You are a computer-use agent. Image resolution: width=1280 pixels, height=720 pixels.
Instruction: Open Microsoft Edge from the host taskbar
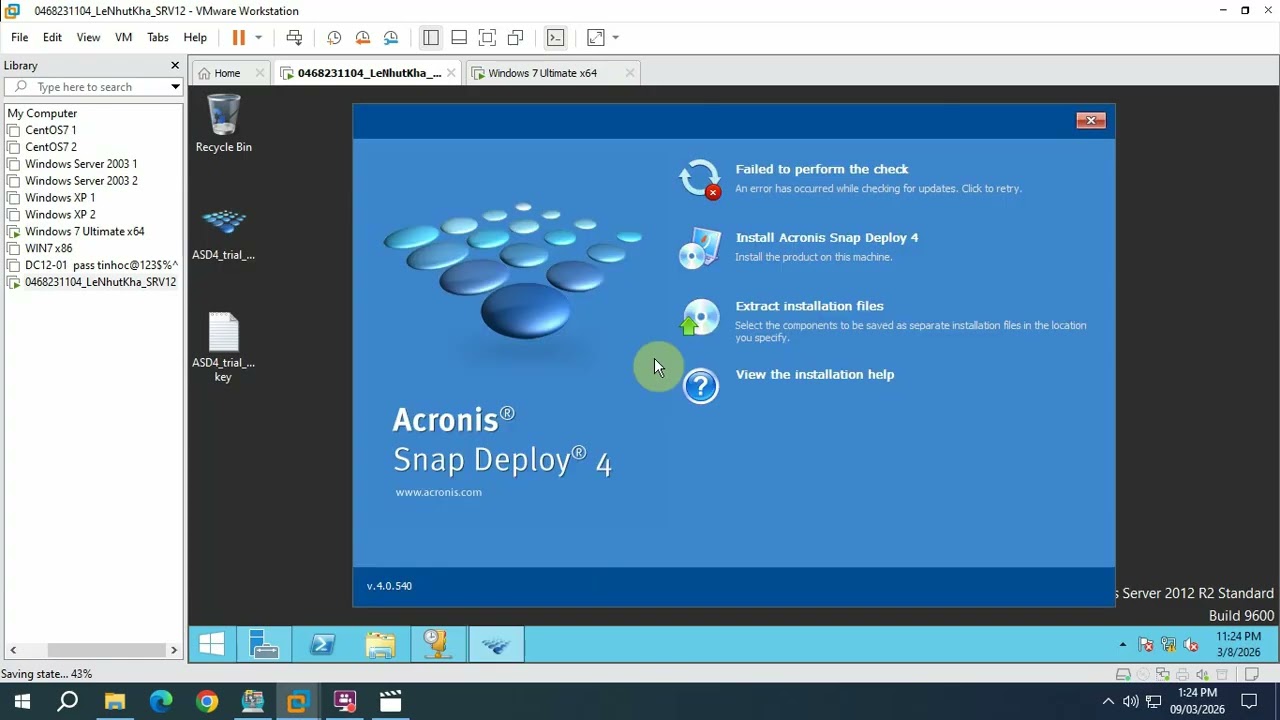click(x=161, y=702)
